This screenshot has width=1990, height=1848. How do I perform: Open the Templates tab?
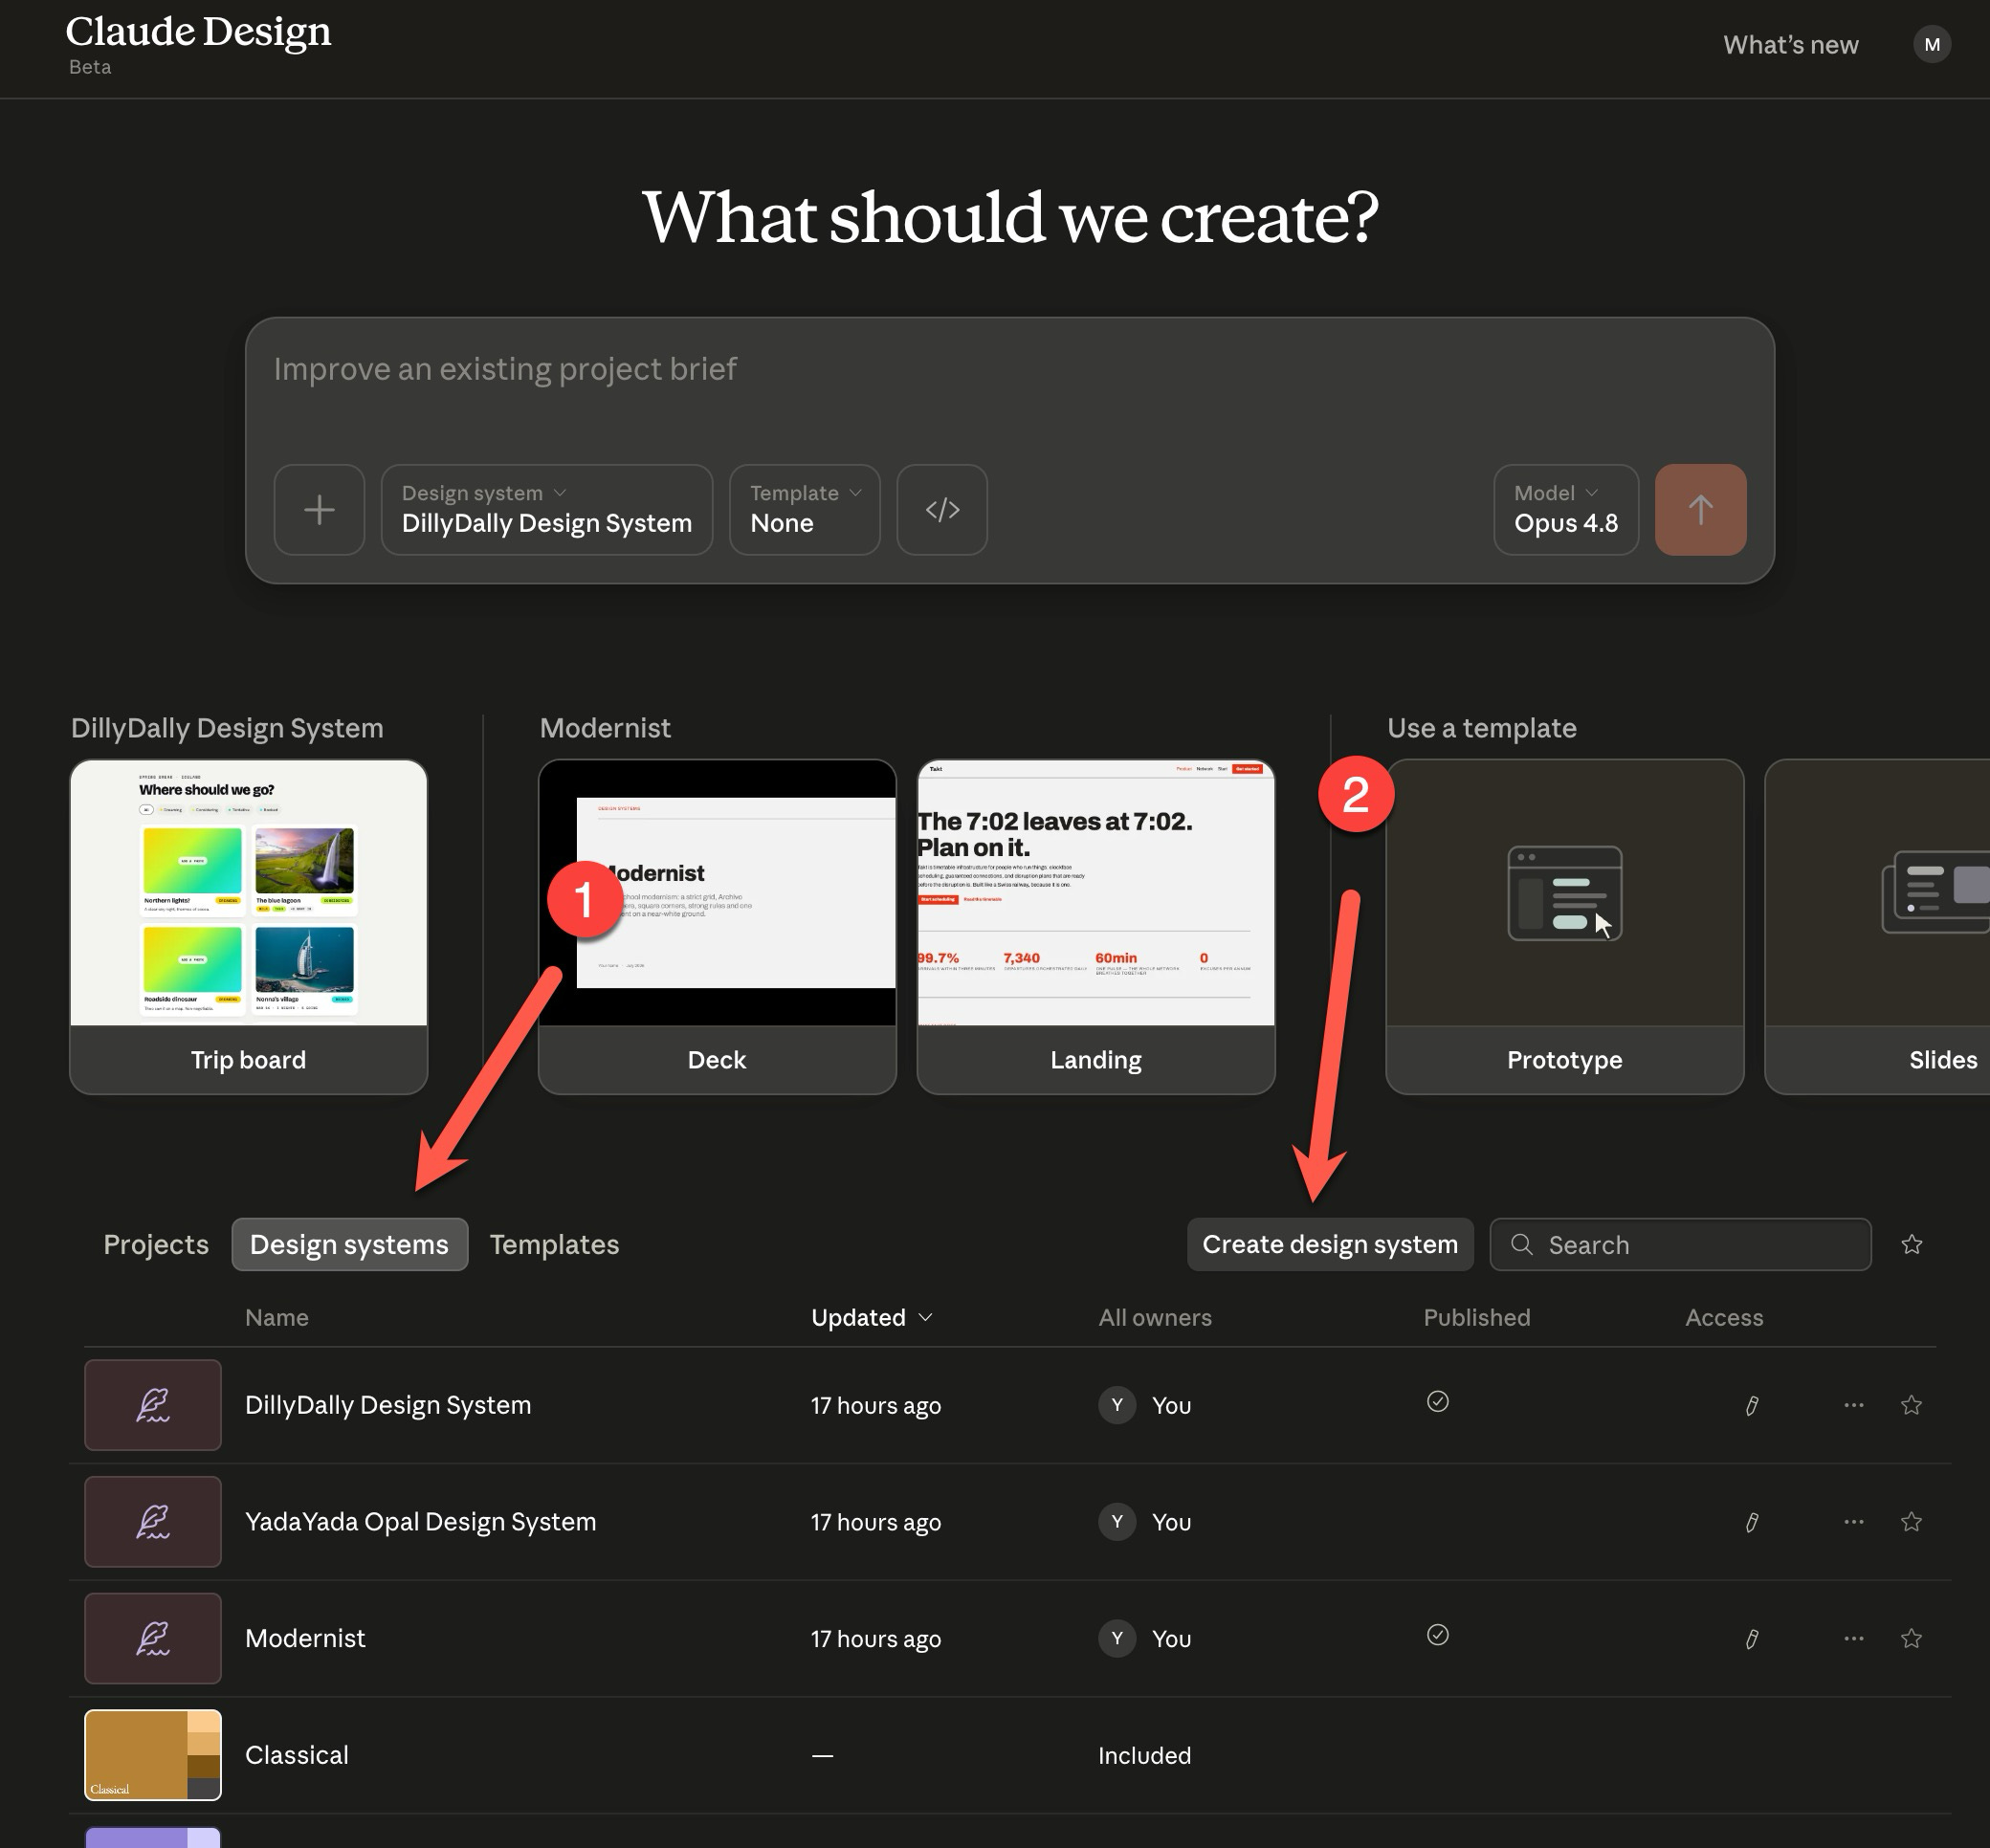(554, 1245)
